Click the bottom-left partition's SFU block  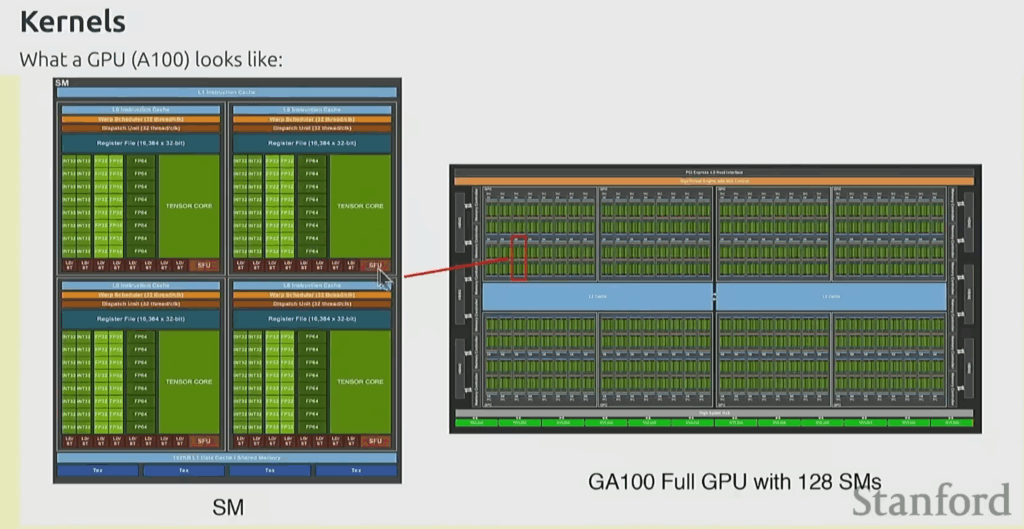click(x=204, y=441)
